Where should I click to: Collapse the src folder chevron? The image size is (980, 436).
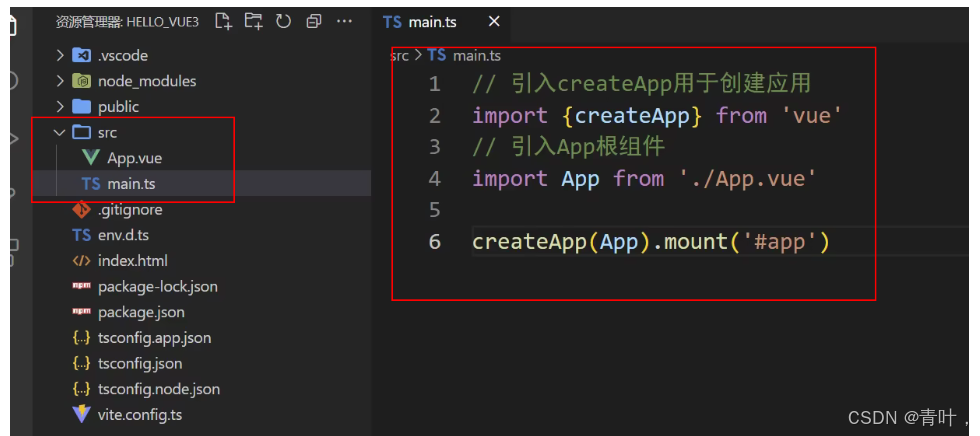pos(60,132)
